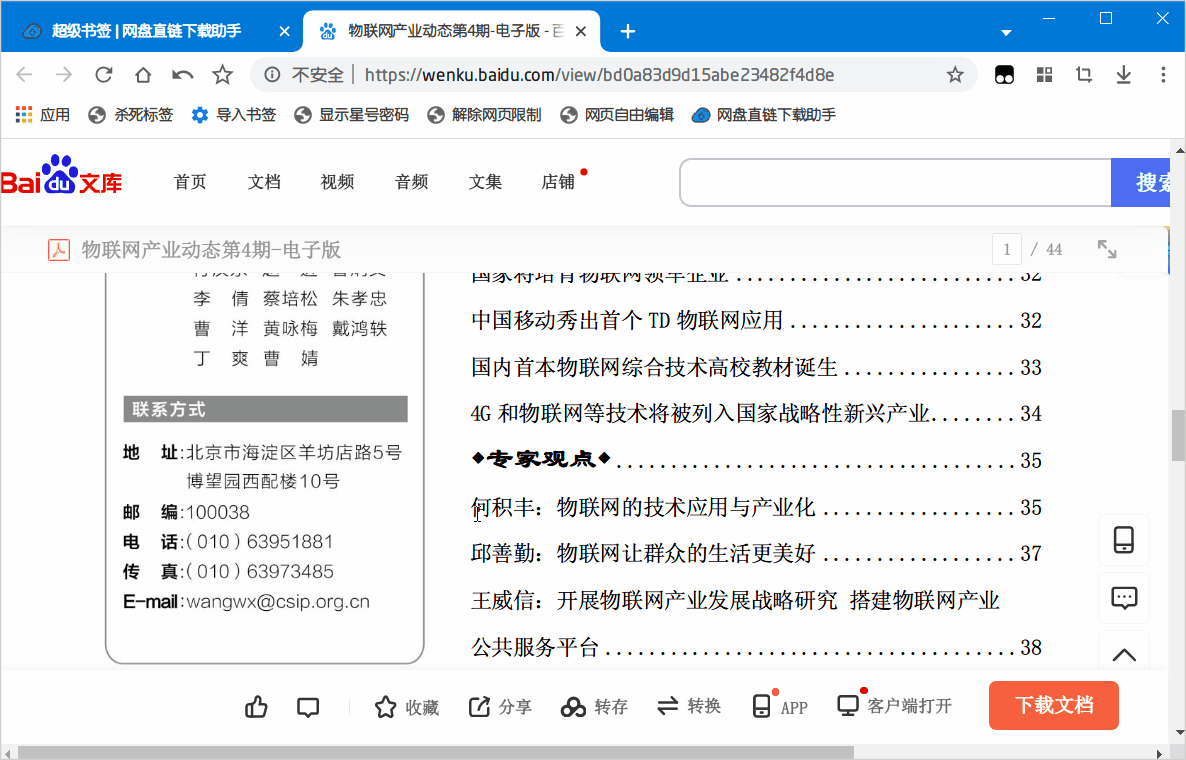The width and height of the screenshot is (1186, 760).
Task: Click the 收藏 favorite button
Action: click(x=407, y=706)
